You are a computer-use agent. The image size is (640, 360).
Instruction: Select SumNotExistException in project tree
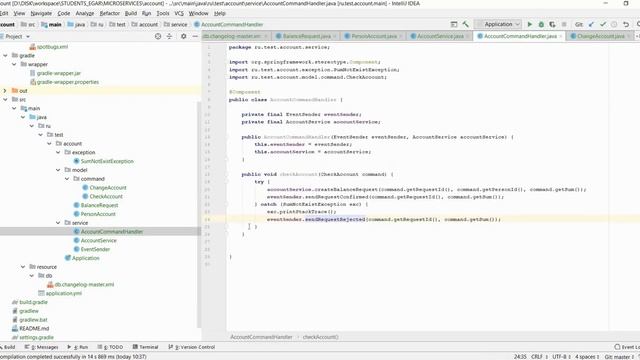coord(107,161)
